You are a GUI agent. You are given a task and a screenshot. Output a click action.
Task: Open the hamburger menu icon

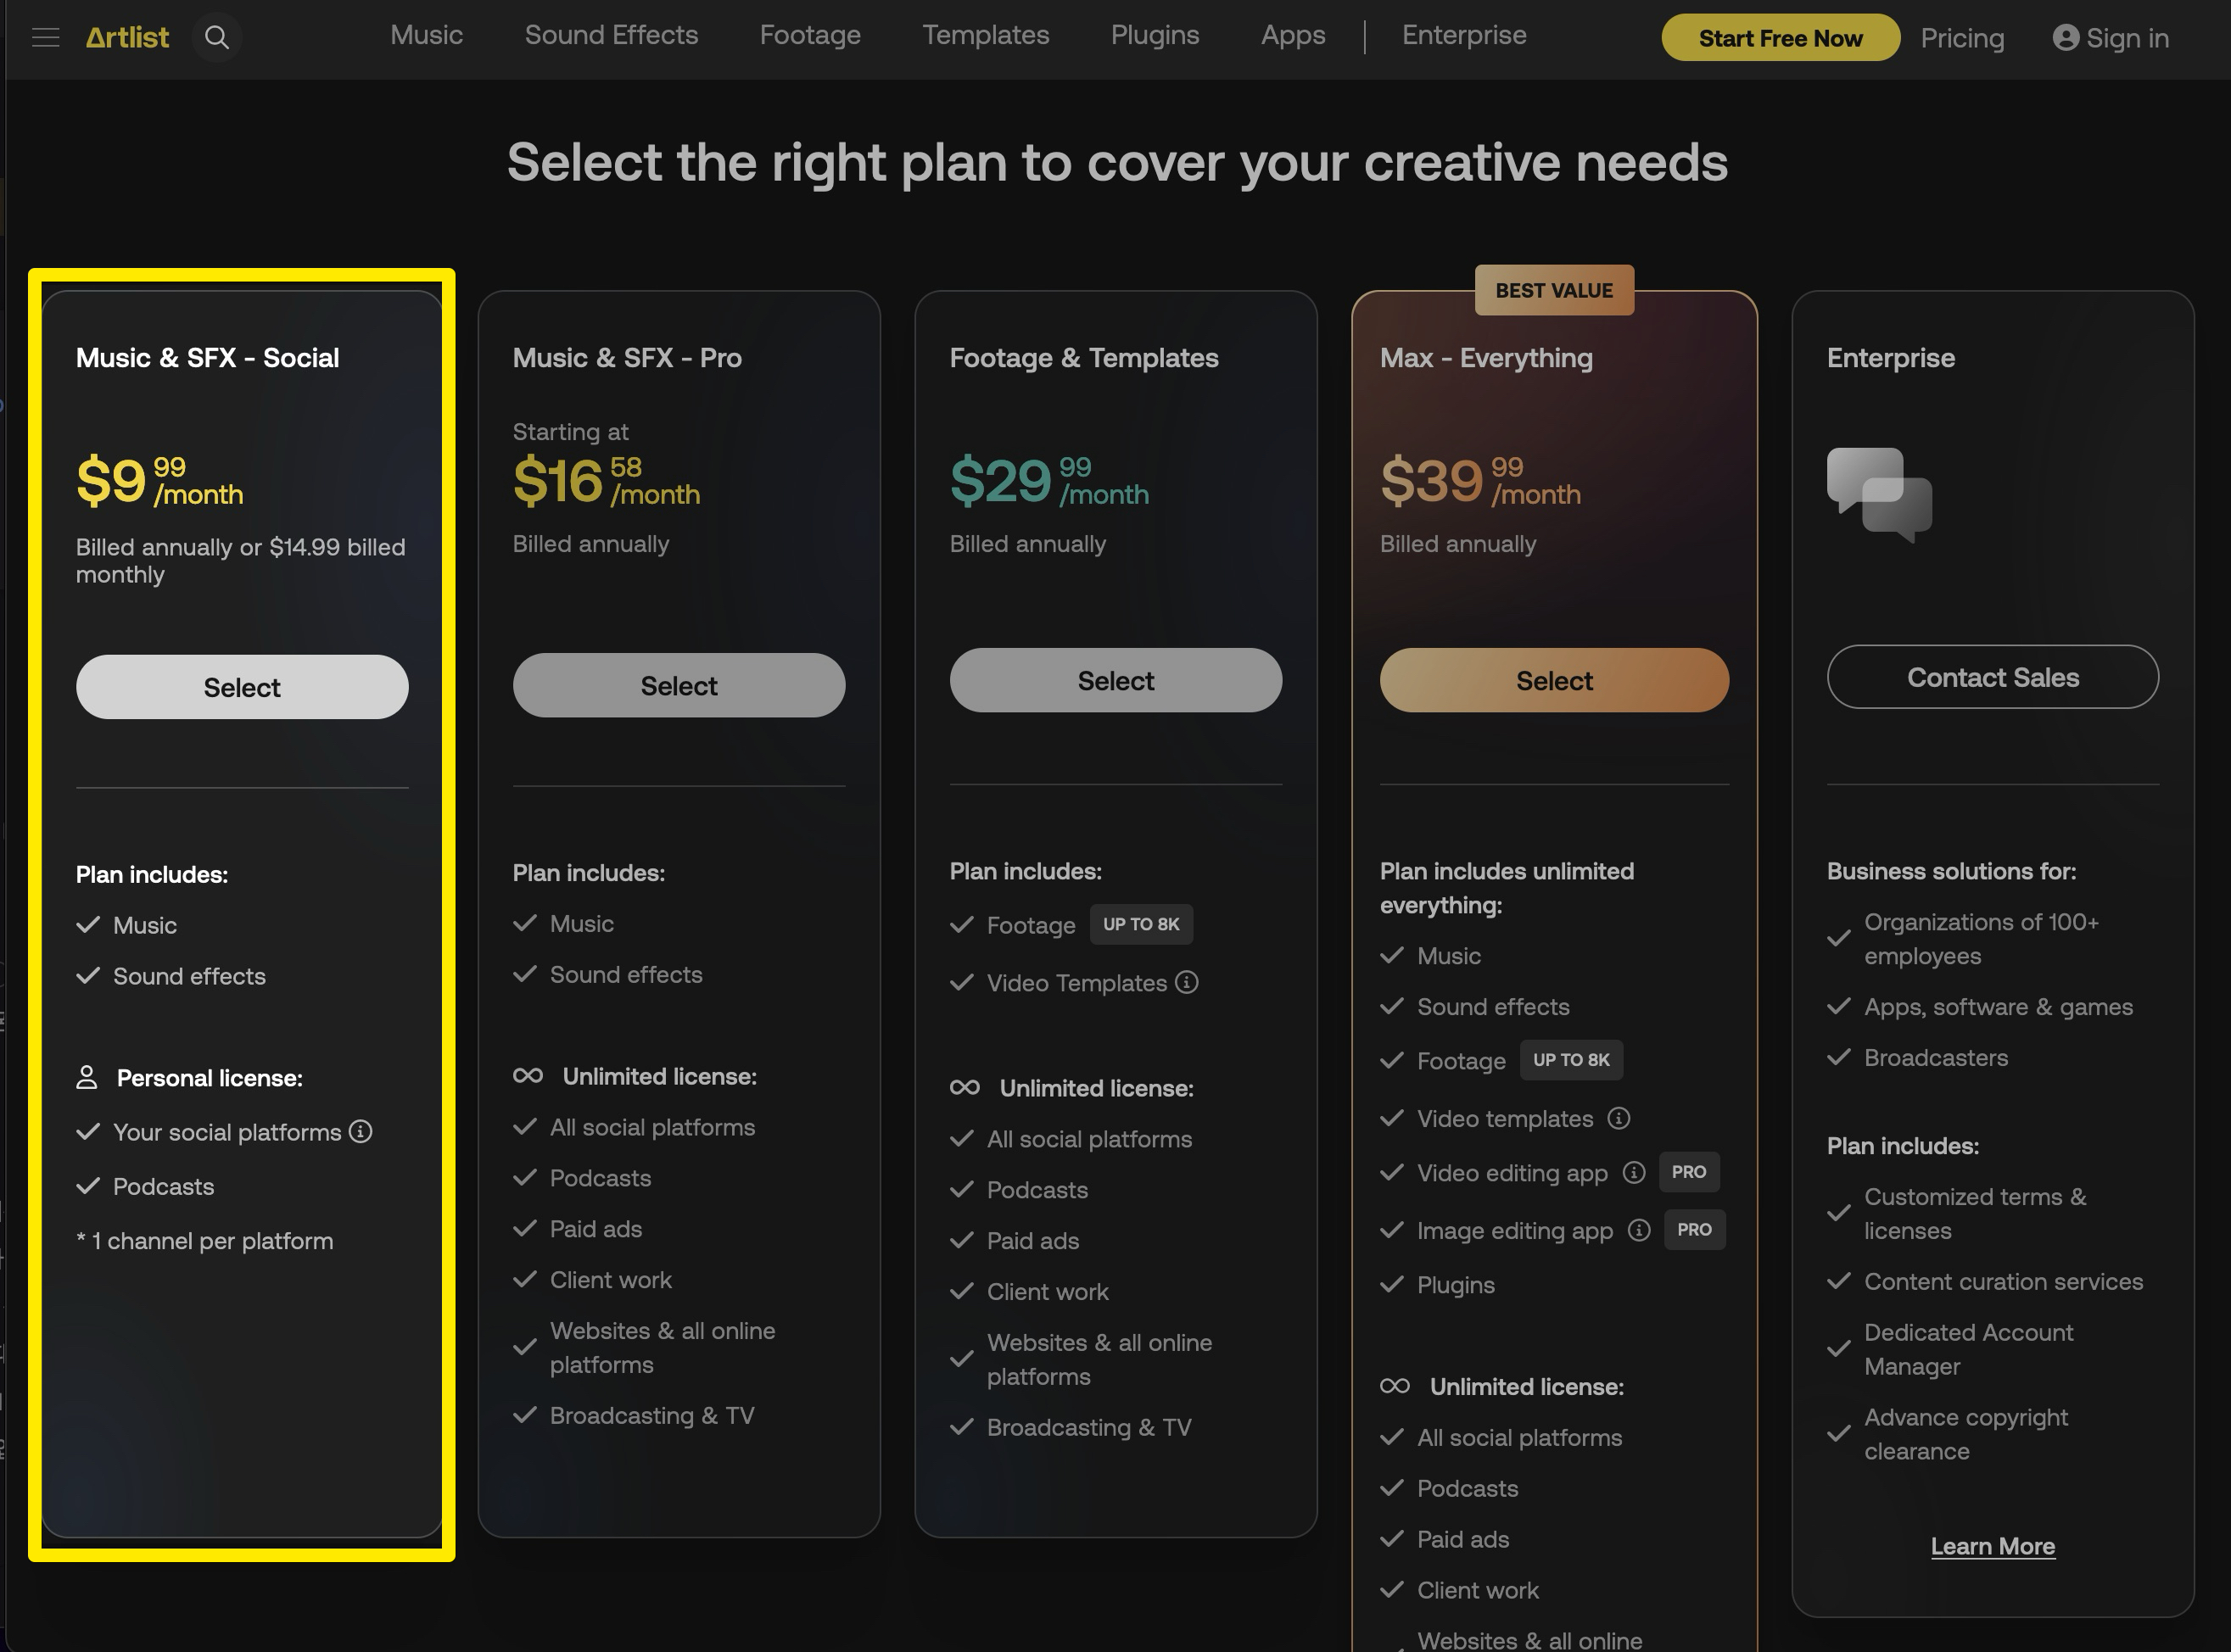tap(45, 38)
